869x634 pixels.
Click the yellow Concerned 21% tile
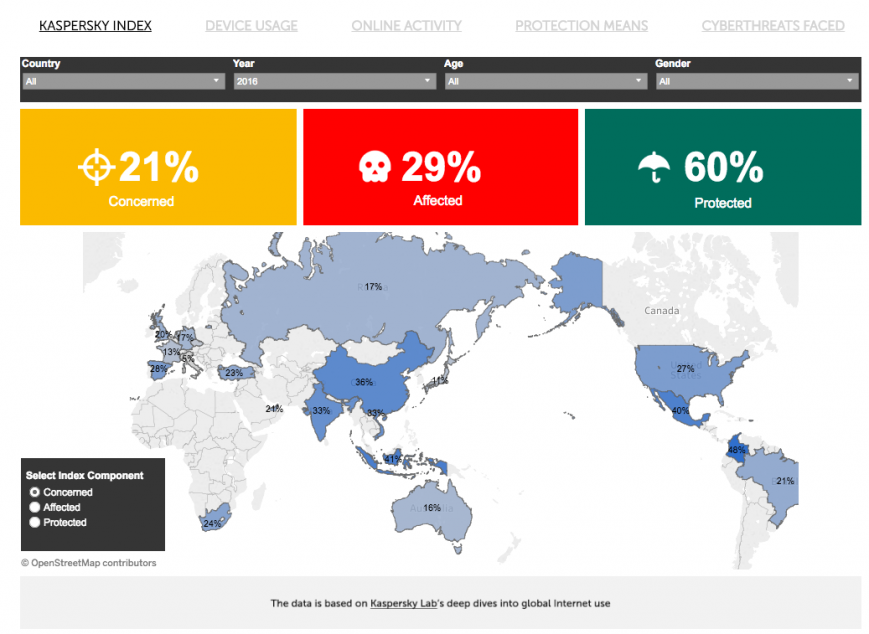[159, 167]
